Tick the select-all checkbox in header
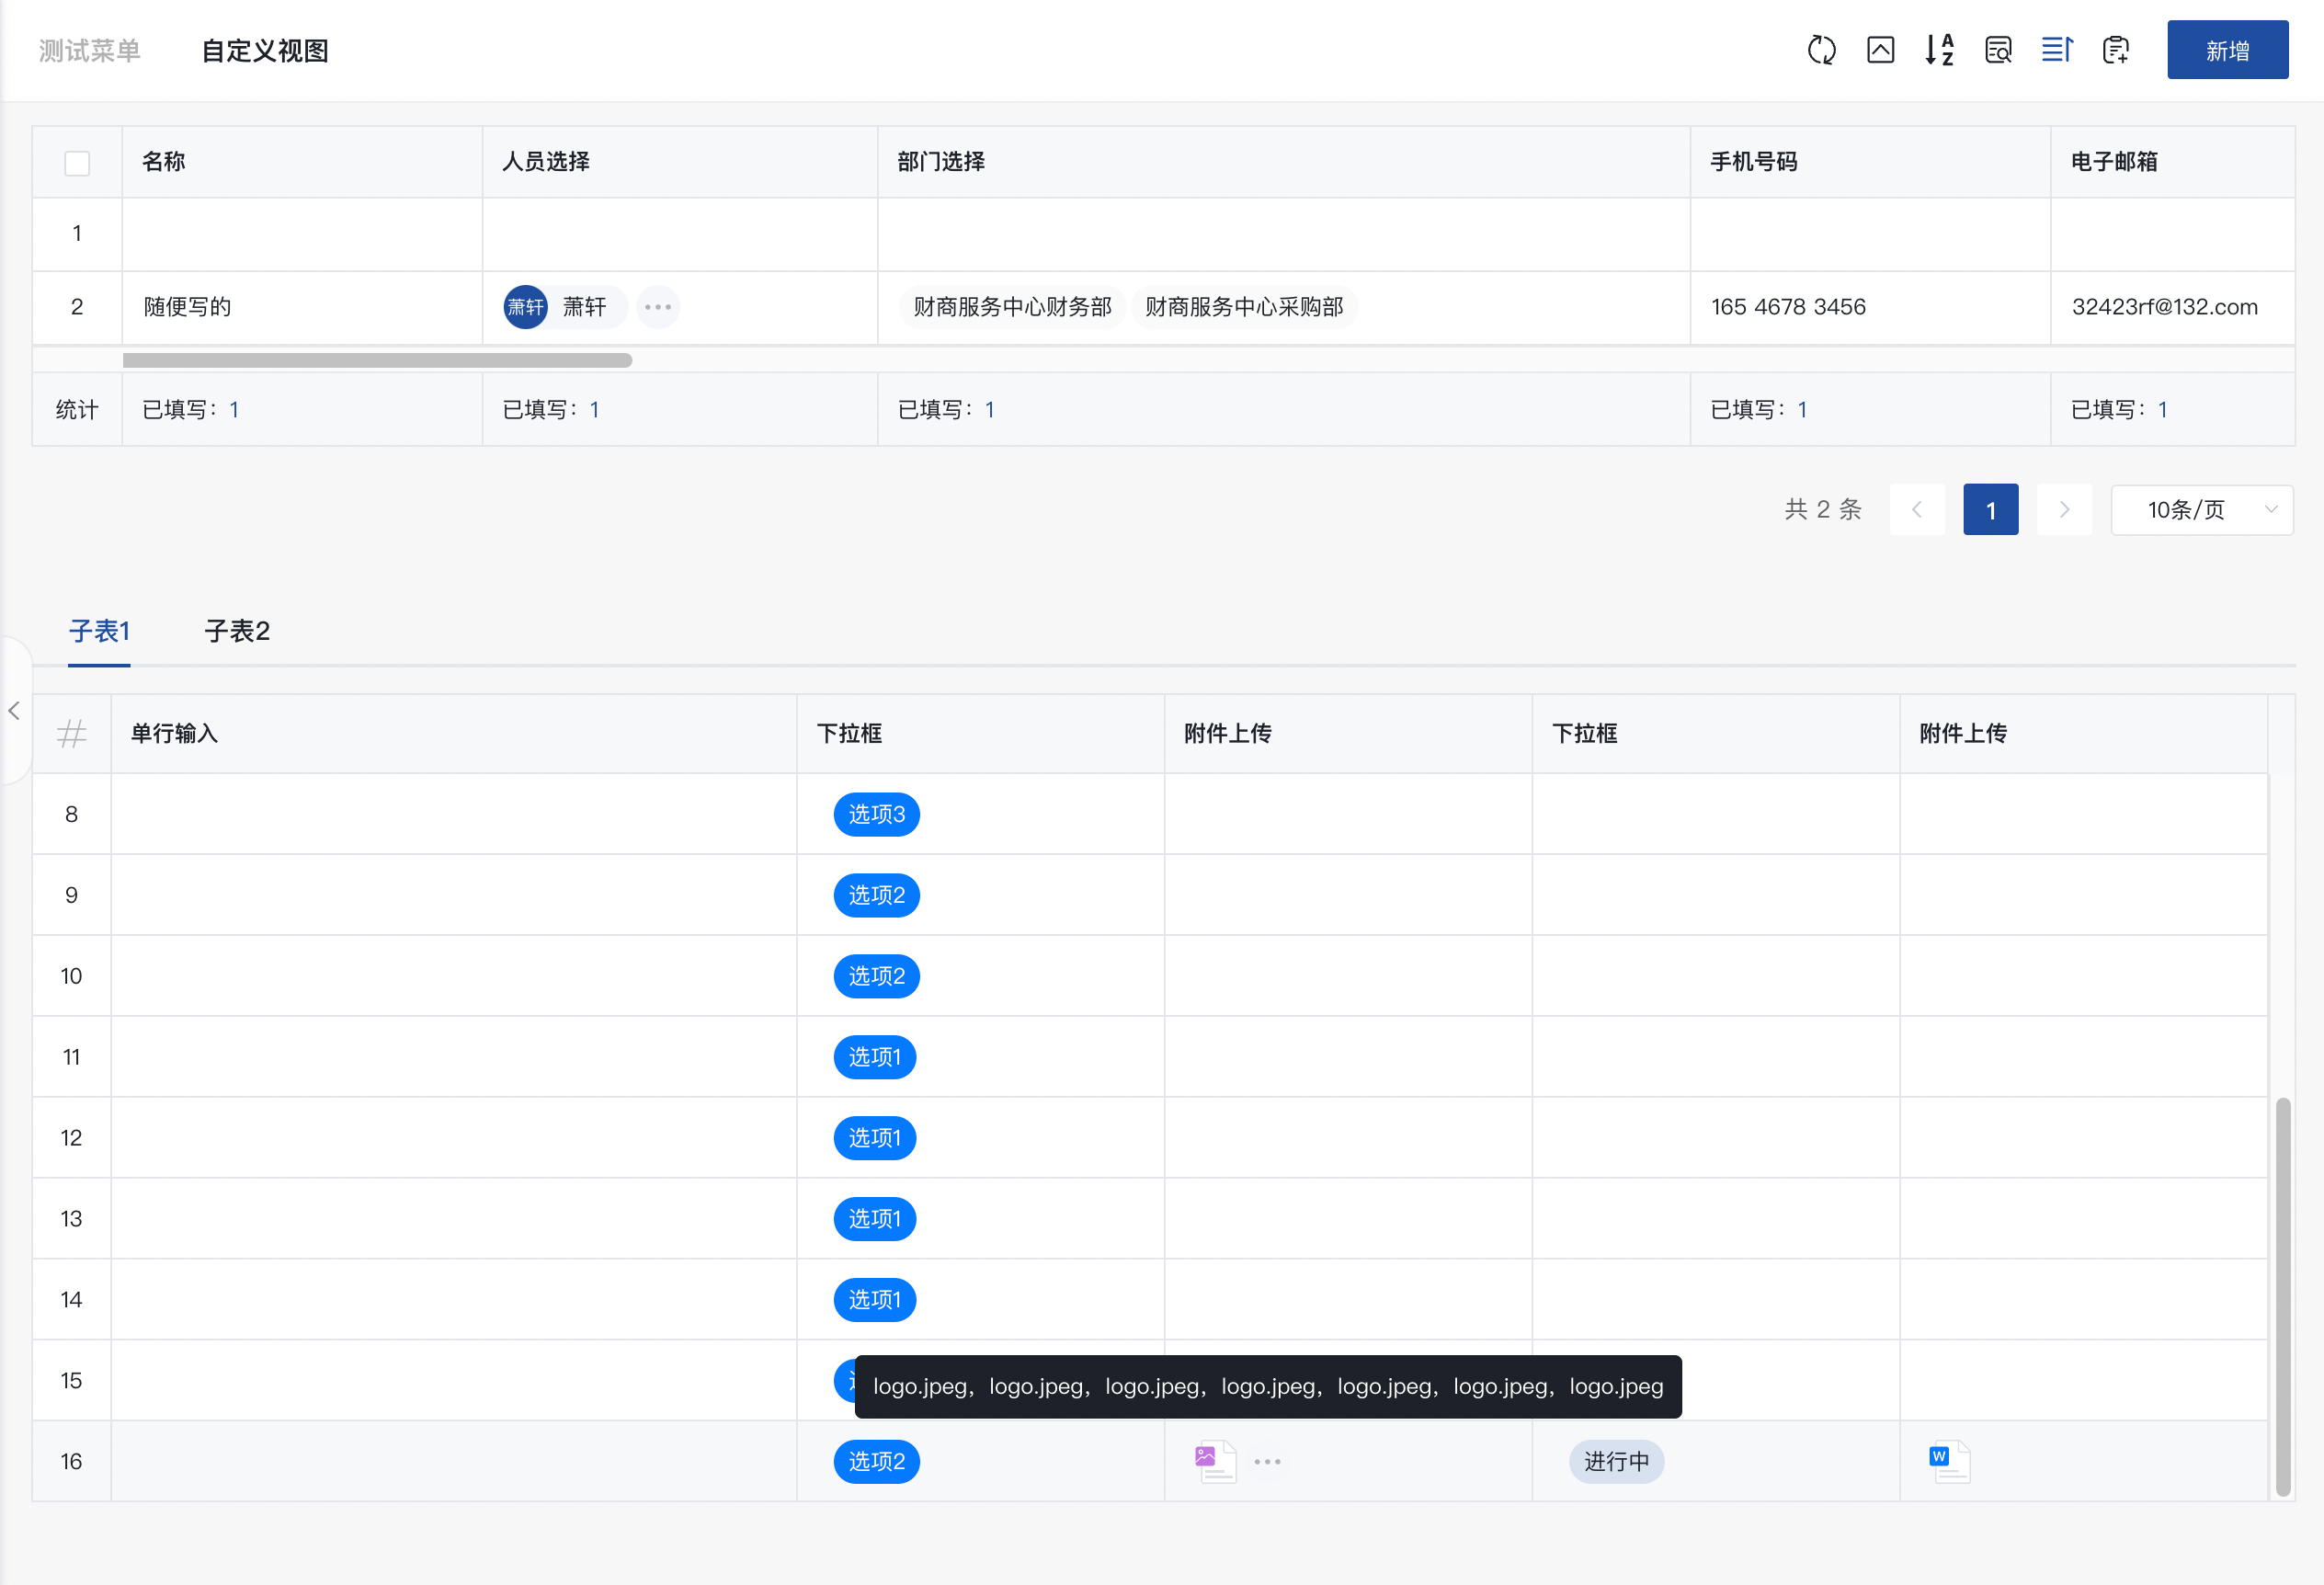The image size is (2324, 1585). point(77,163)
